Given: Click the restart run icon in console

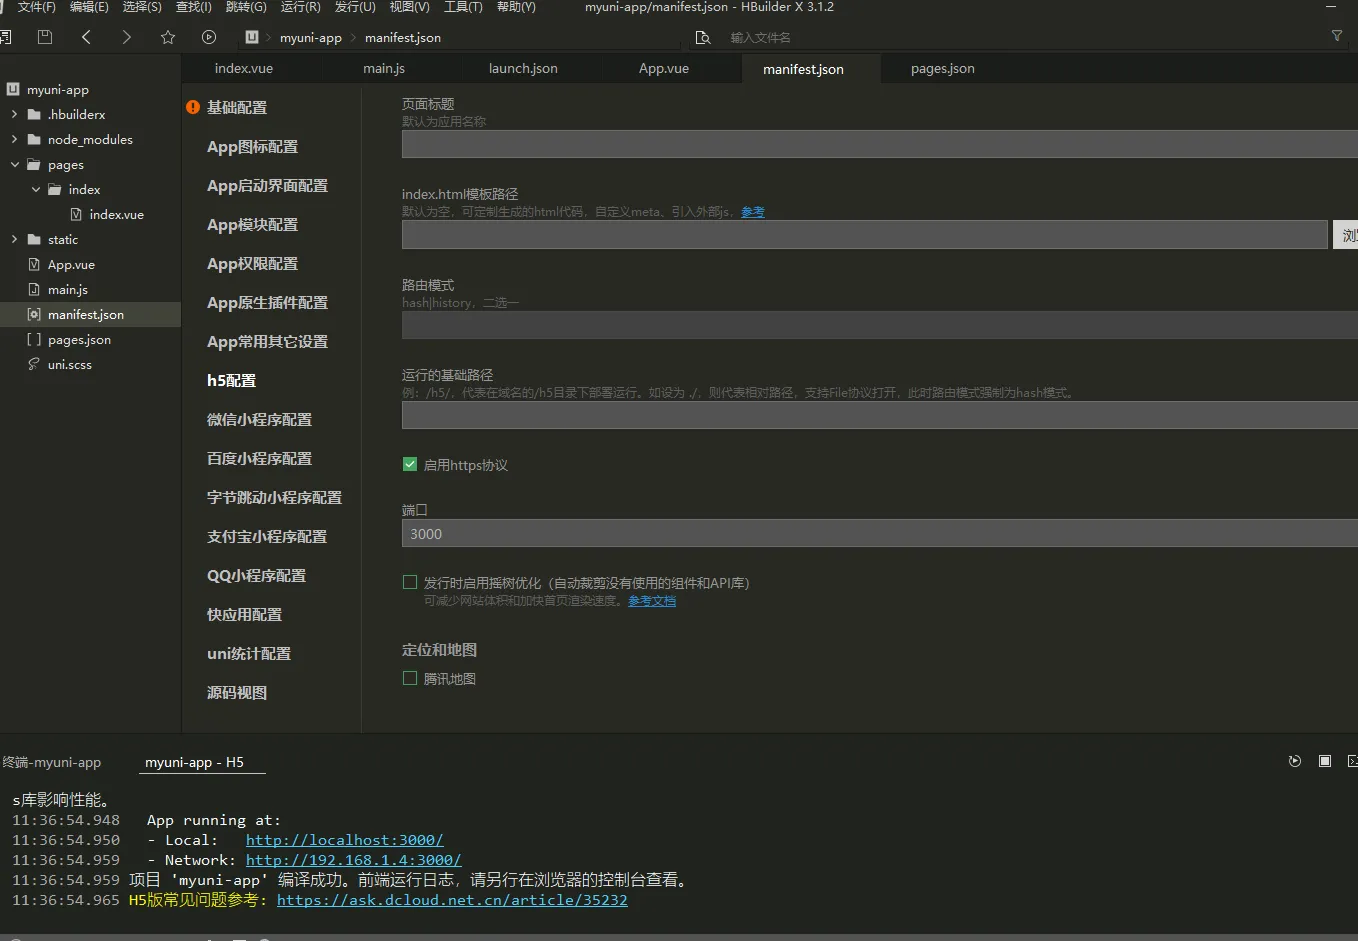Looking at the screenshot, I should [x=1295, y=761].
